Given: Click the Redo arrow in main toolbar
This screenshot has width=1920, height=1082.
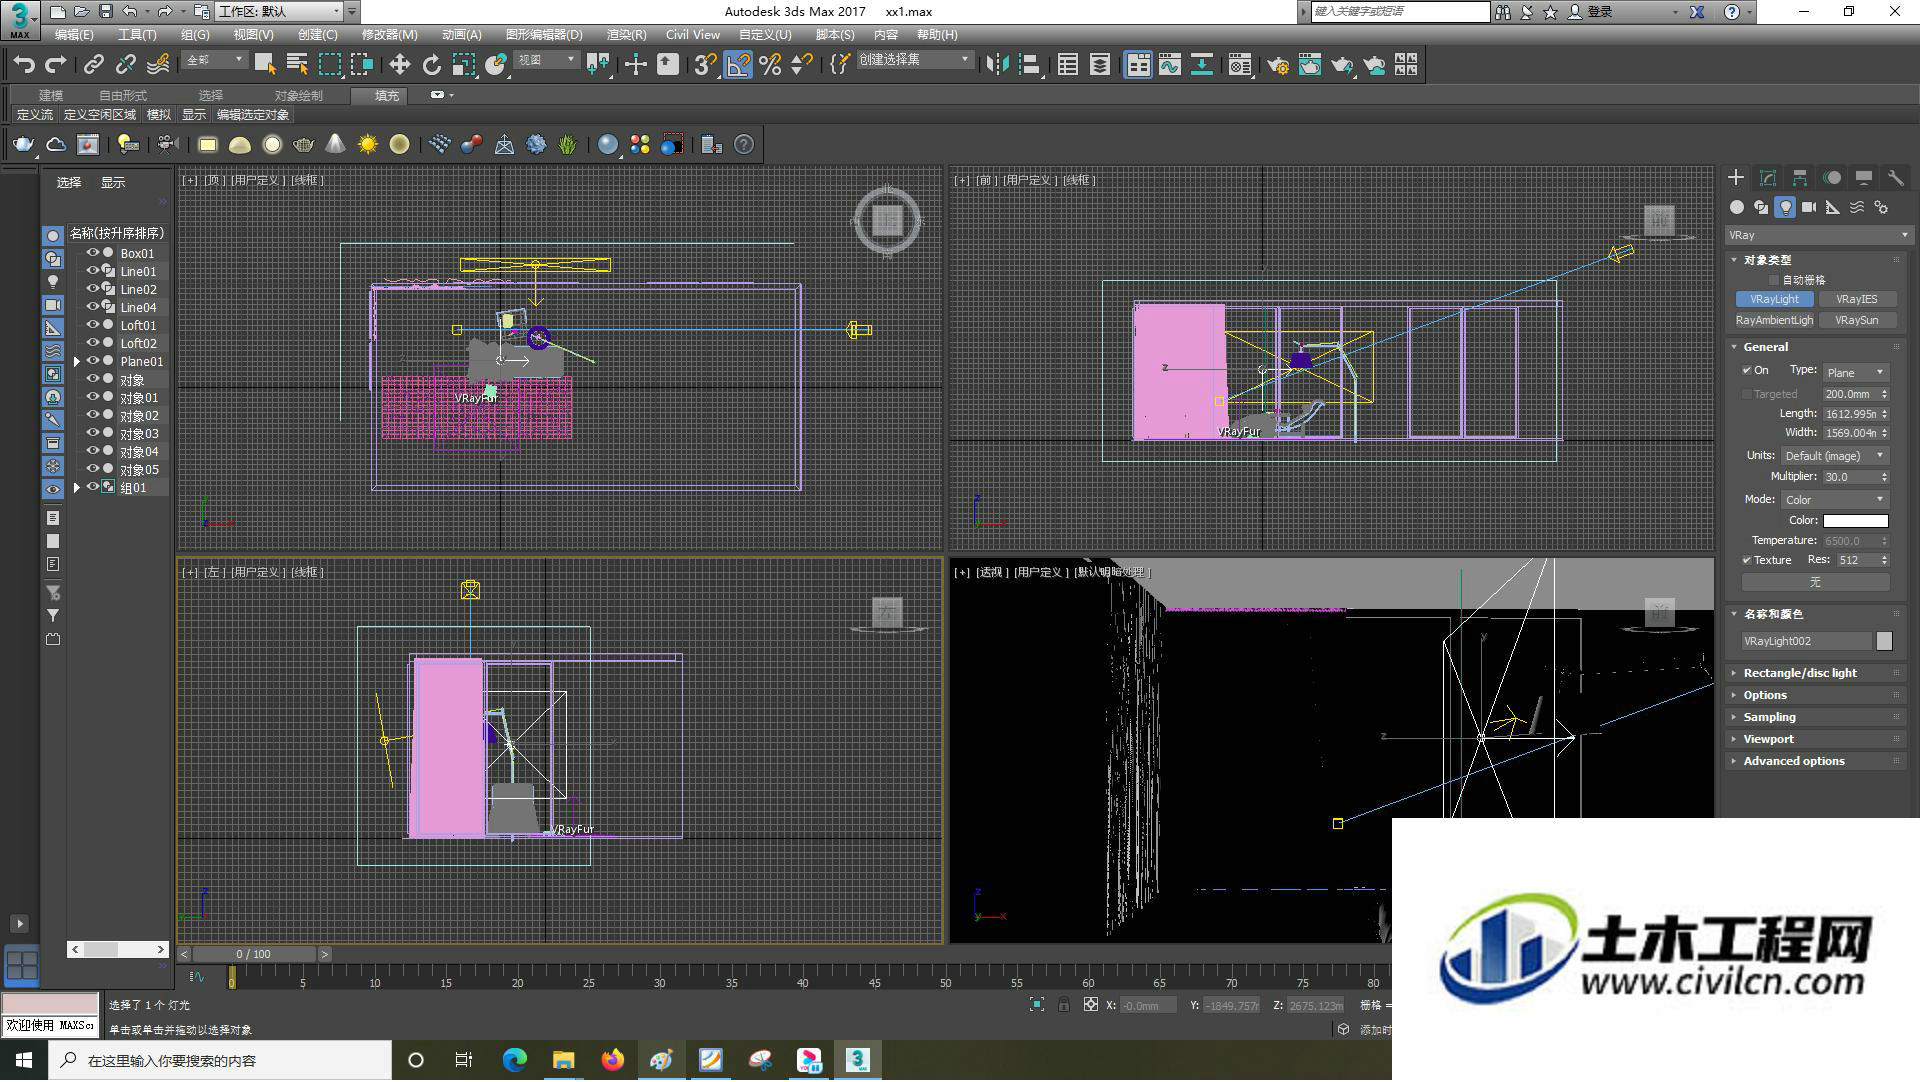Looking at the screenshot, I should coord(56,65).
